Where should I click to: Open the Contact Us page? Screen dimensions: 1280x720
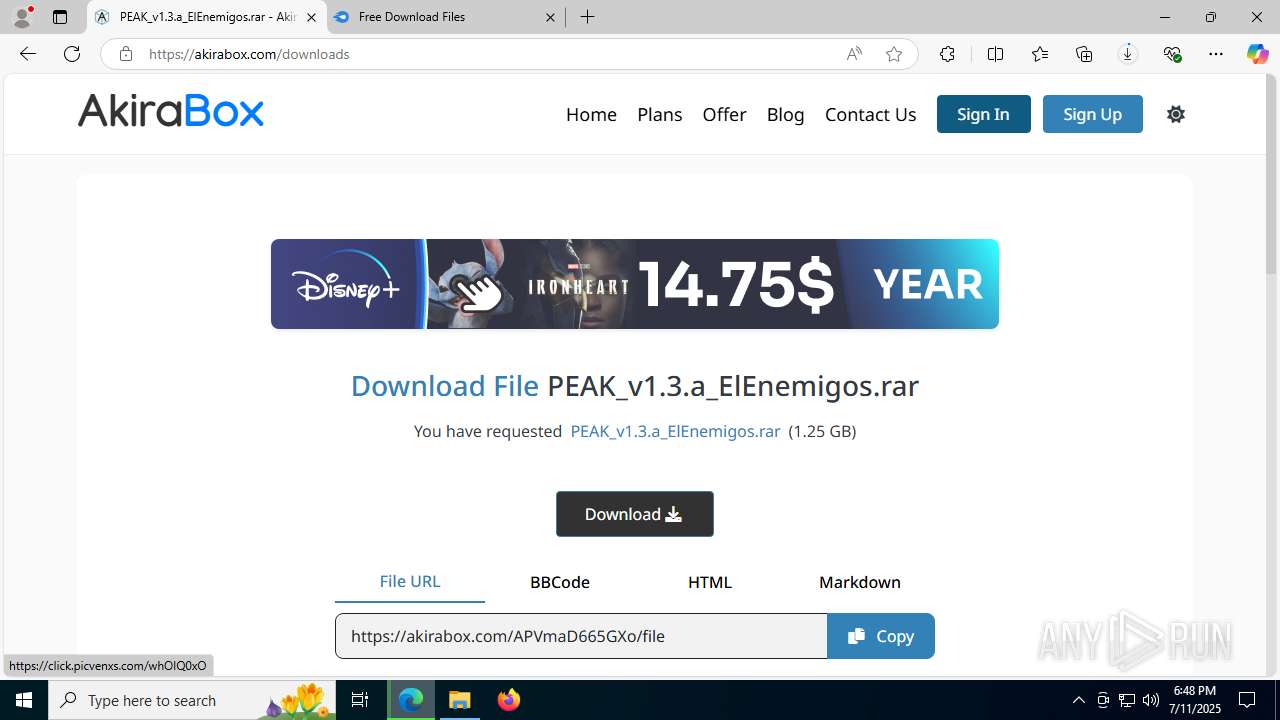click(x=870, y=114)
